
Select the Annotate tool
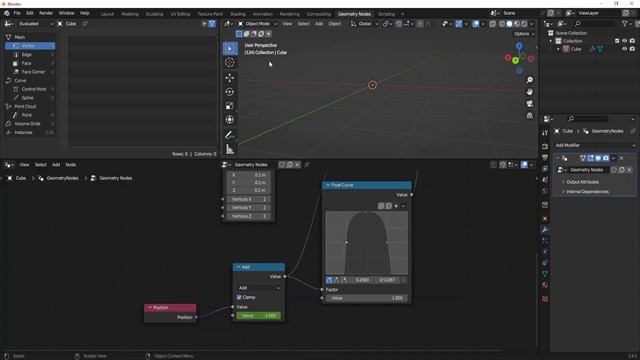click(x=230, y=135)
